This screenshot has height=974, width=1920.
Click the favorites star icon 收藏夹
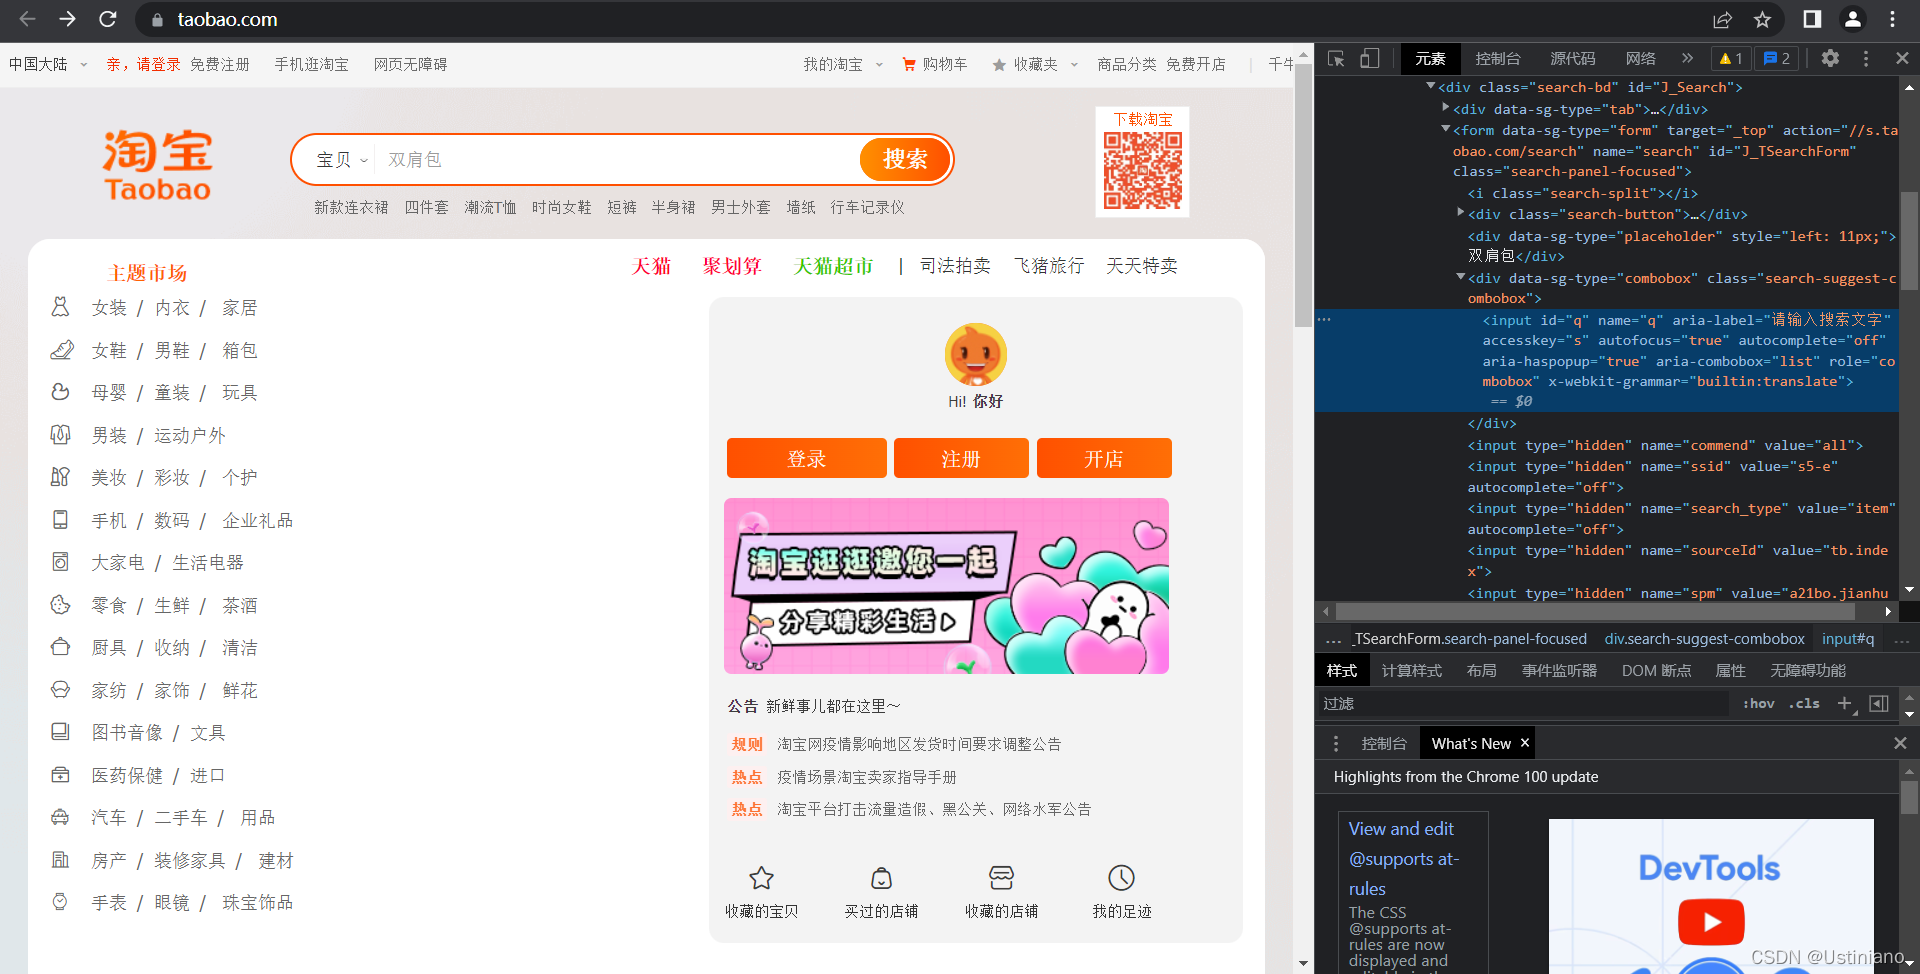tap(999, 65)
